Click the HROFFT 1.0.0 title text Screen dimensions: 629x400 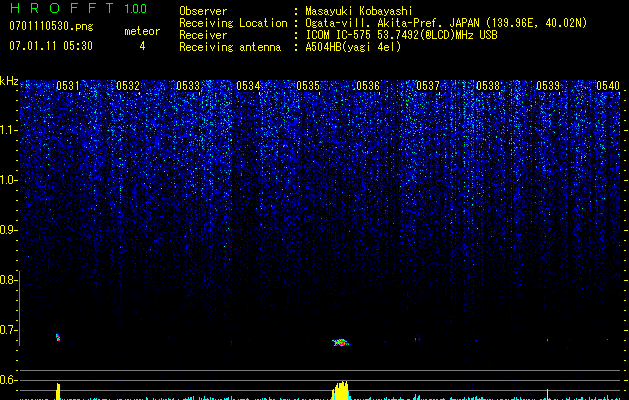click(x=78, y=8)
